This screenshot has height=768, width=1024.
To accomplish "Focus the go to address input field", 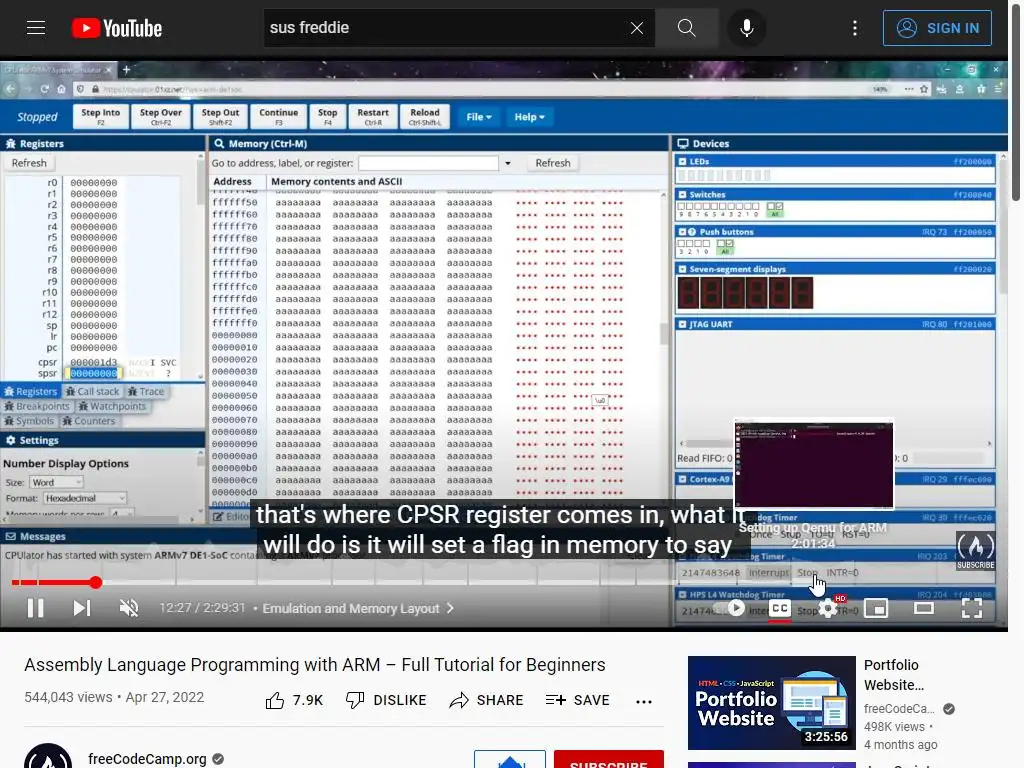I will [x=428, y=163].
